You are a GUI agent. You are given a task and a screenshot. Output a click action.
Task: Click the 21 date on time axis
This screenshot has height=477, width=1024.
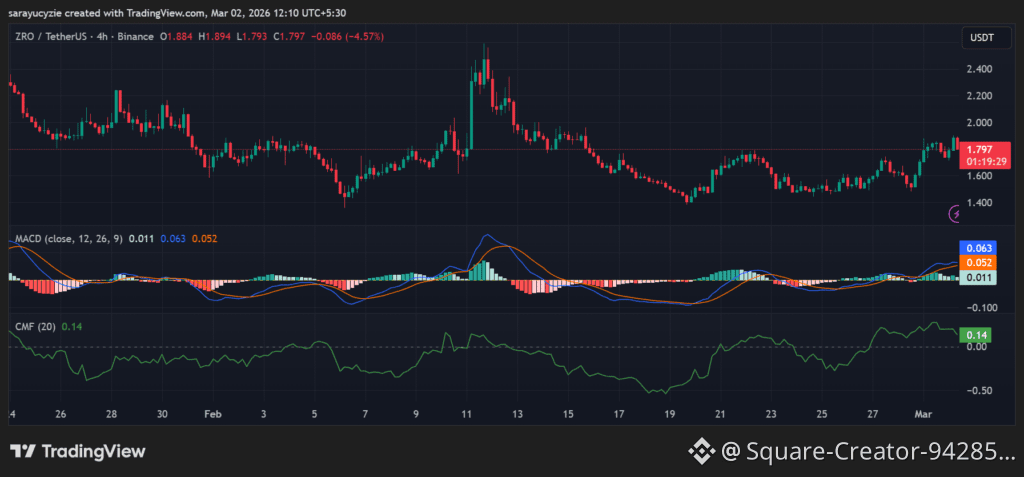[720, 414]
